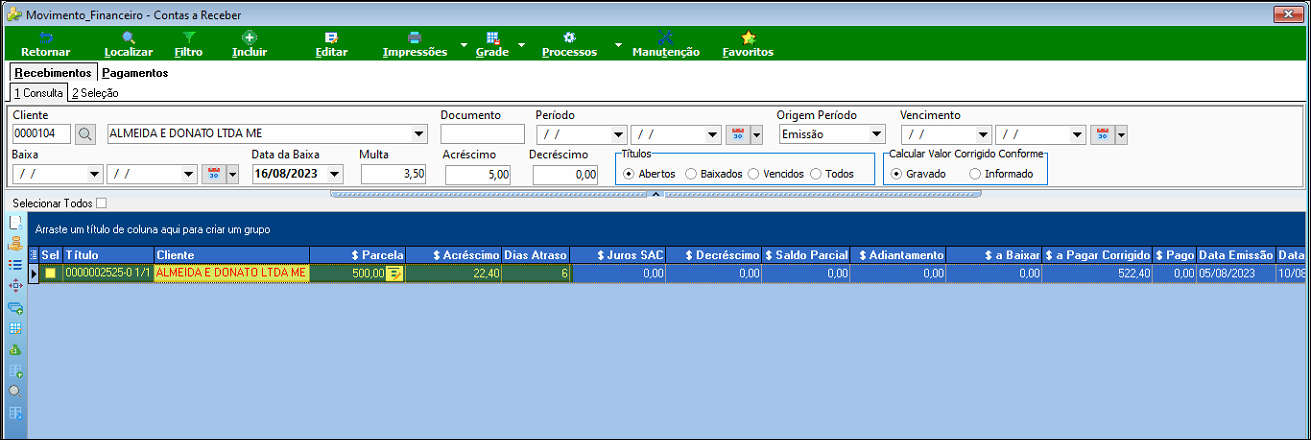This screenshot has height=440, width=1311.
Task: Click the Editar toolbar button
Action: (331, 44)
